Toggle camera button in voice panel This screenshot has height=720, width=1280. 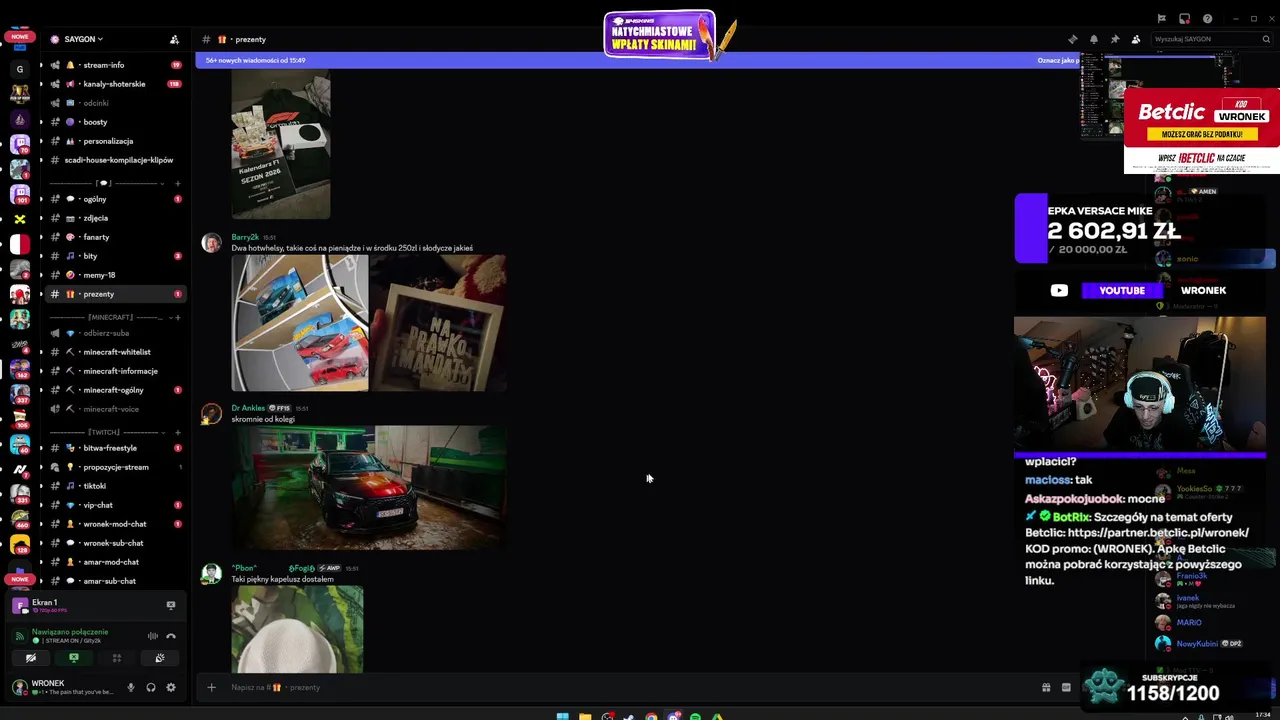tap(31, 658)
